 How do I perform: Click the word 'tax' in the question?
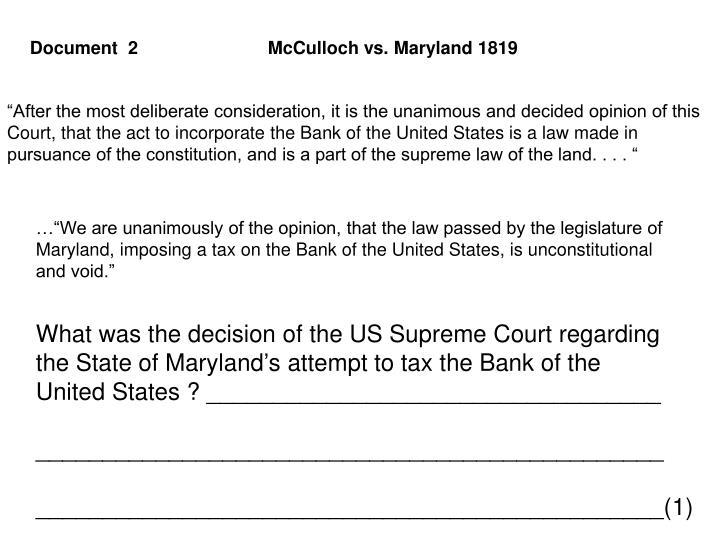[416, 363]
